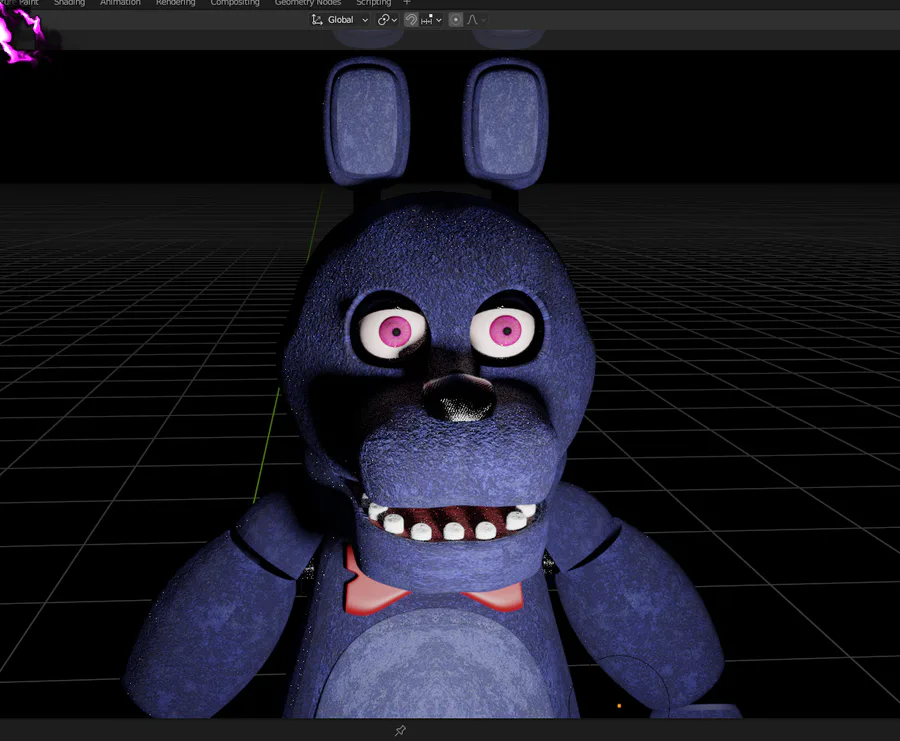Switch to the Shading workspace tab

(x=69, y=3)
